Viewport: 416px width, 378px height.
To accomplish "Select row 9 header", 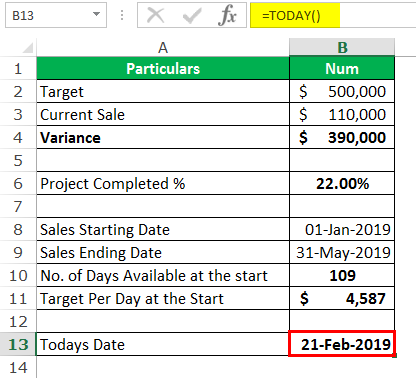I will pos(18,252).
